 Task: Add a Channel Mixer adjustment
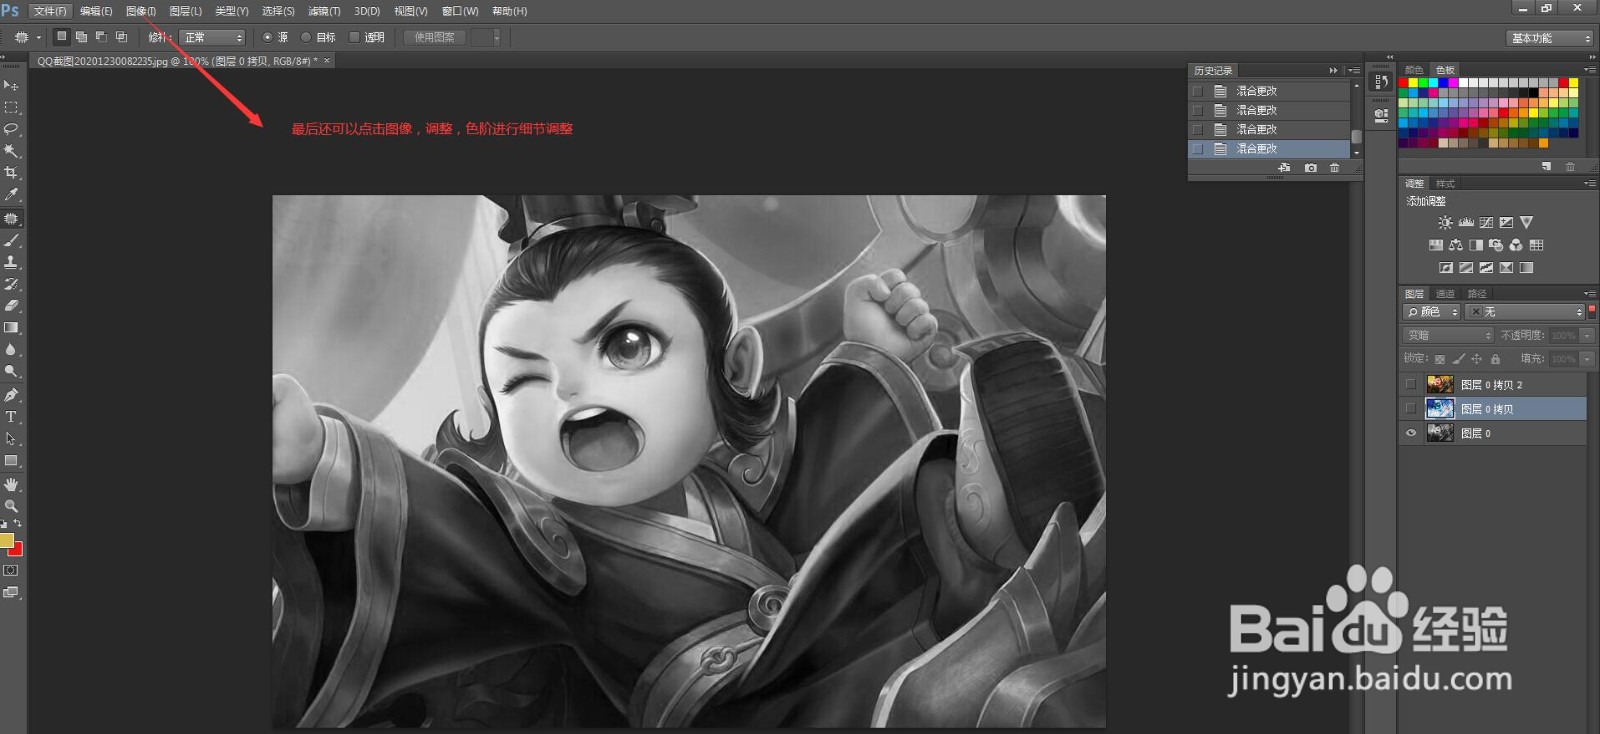pyautogui.click(x=1516, y=245)
